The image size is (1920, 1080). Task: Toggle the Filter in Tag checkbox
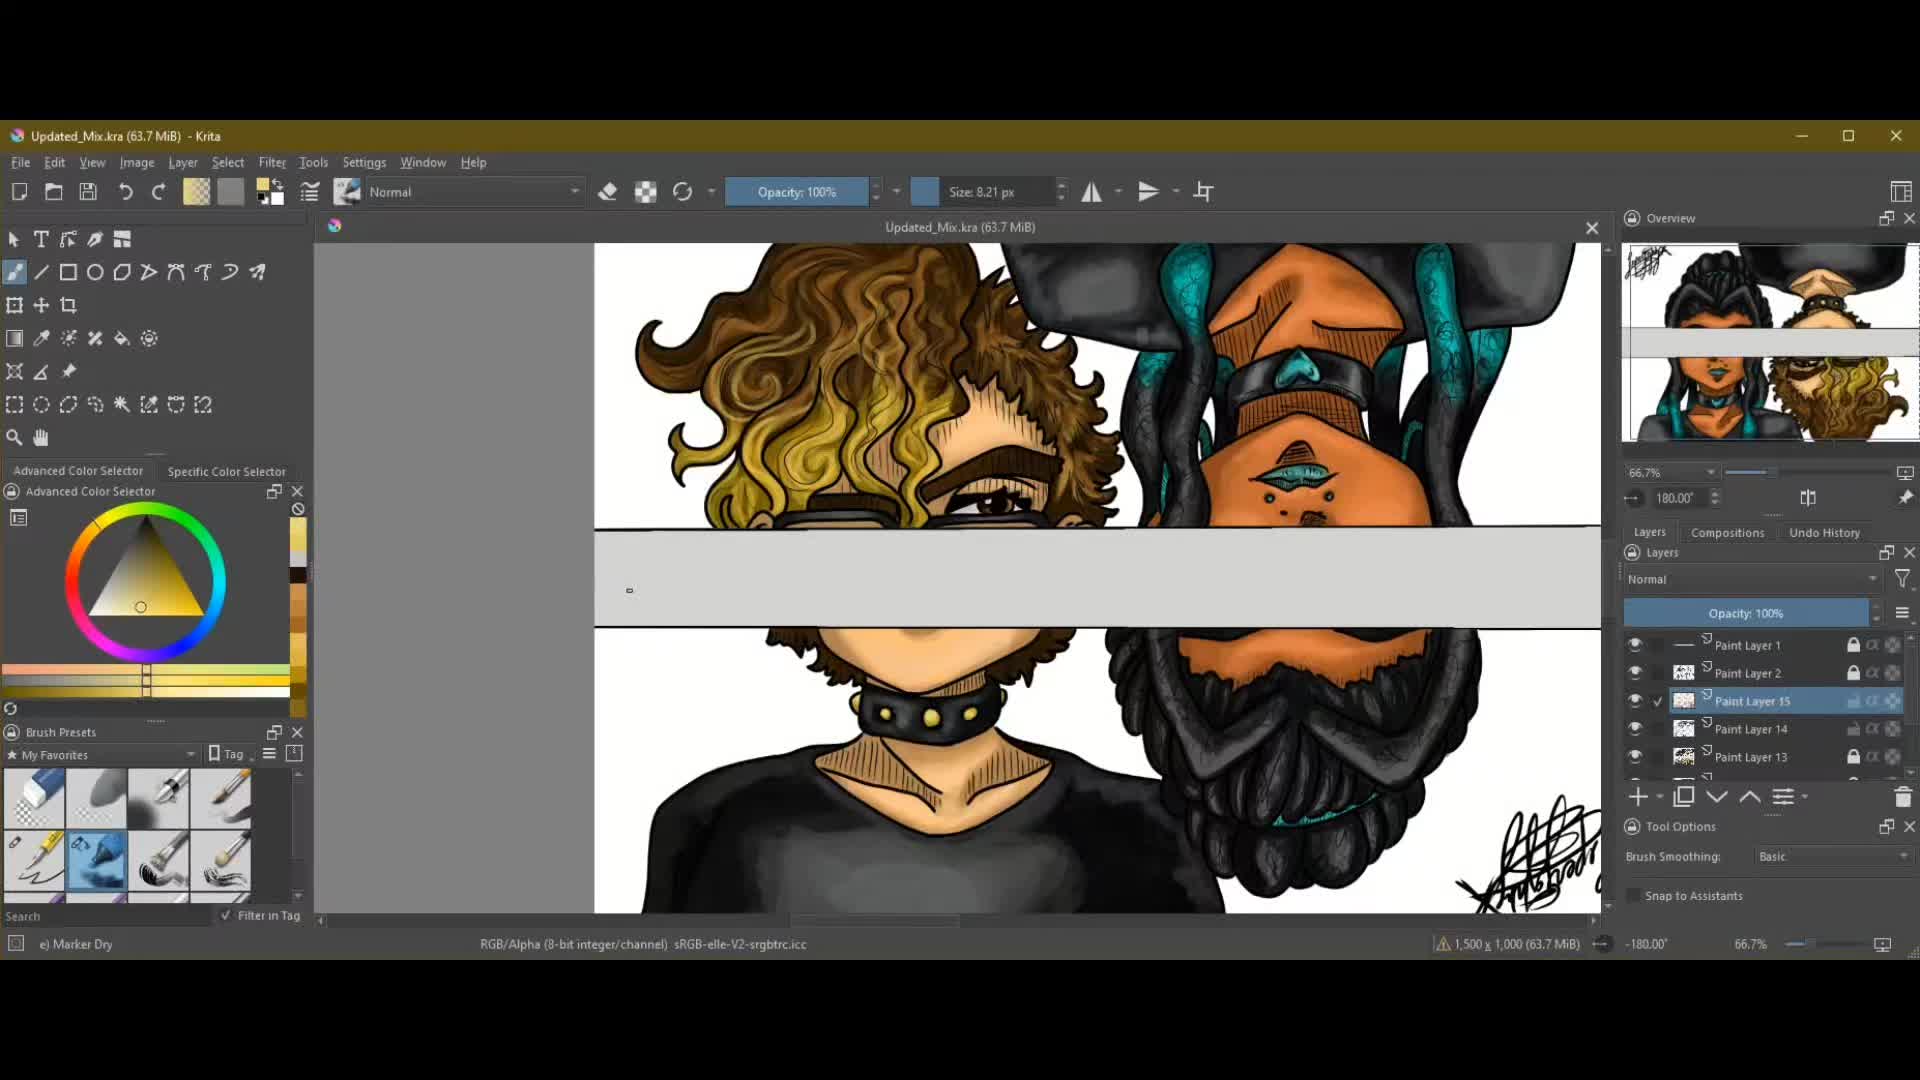coord(226,915)
